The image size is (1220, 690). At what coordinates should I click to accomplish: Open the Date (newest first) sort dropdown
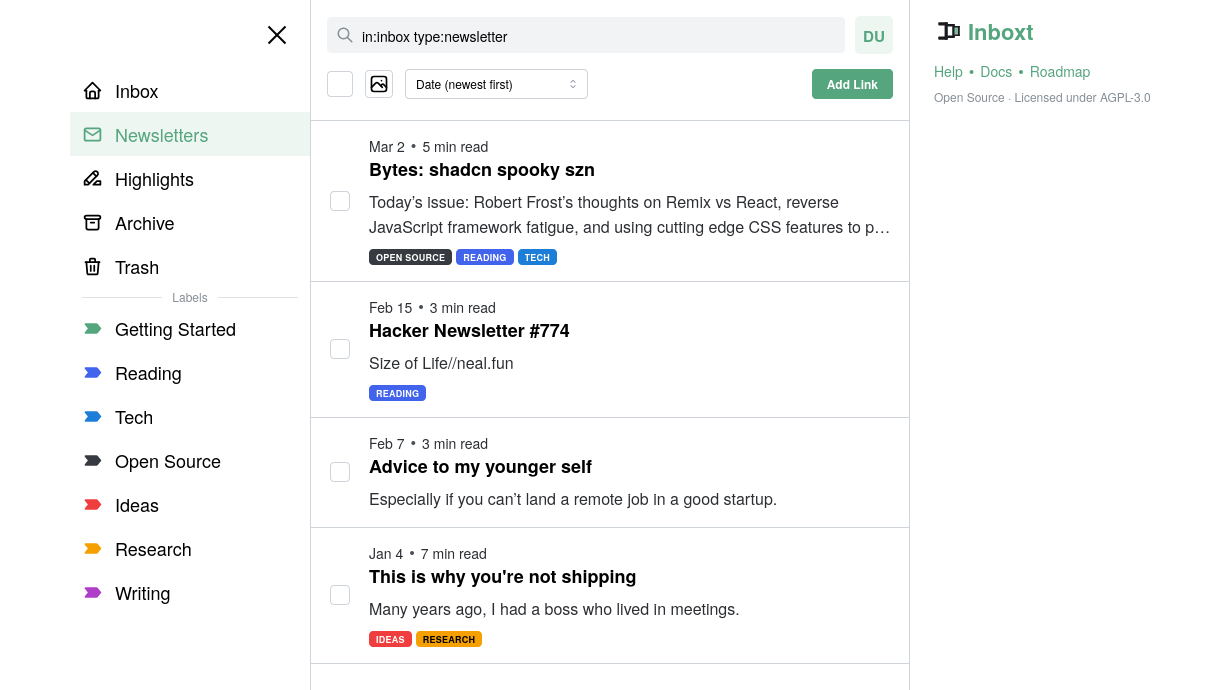tap(496, 84)
